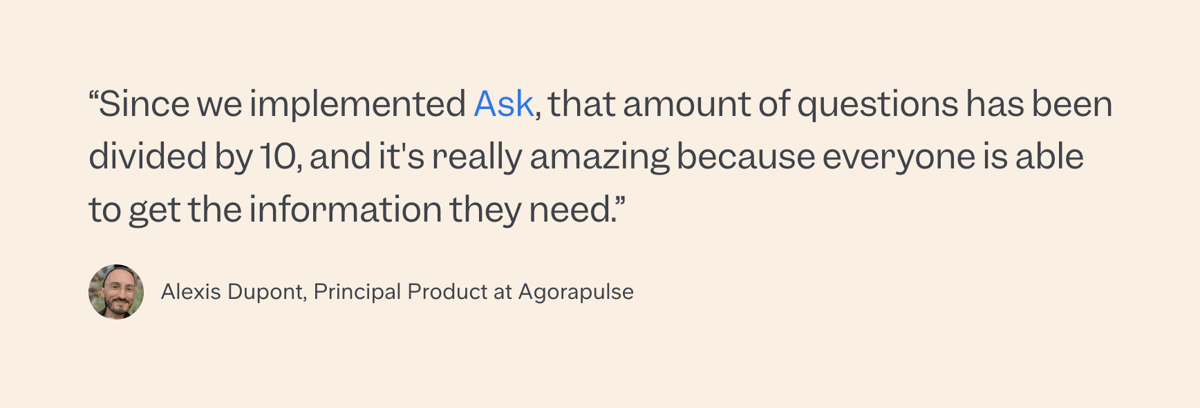Screen dimensions: 1200x408
Task: Click the number "10" in the quote
Action: pyautogui.click(x=277, y=157)
